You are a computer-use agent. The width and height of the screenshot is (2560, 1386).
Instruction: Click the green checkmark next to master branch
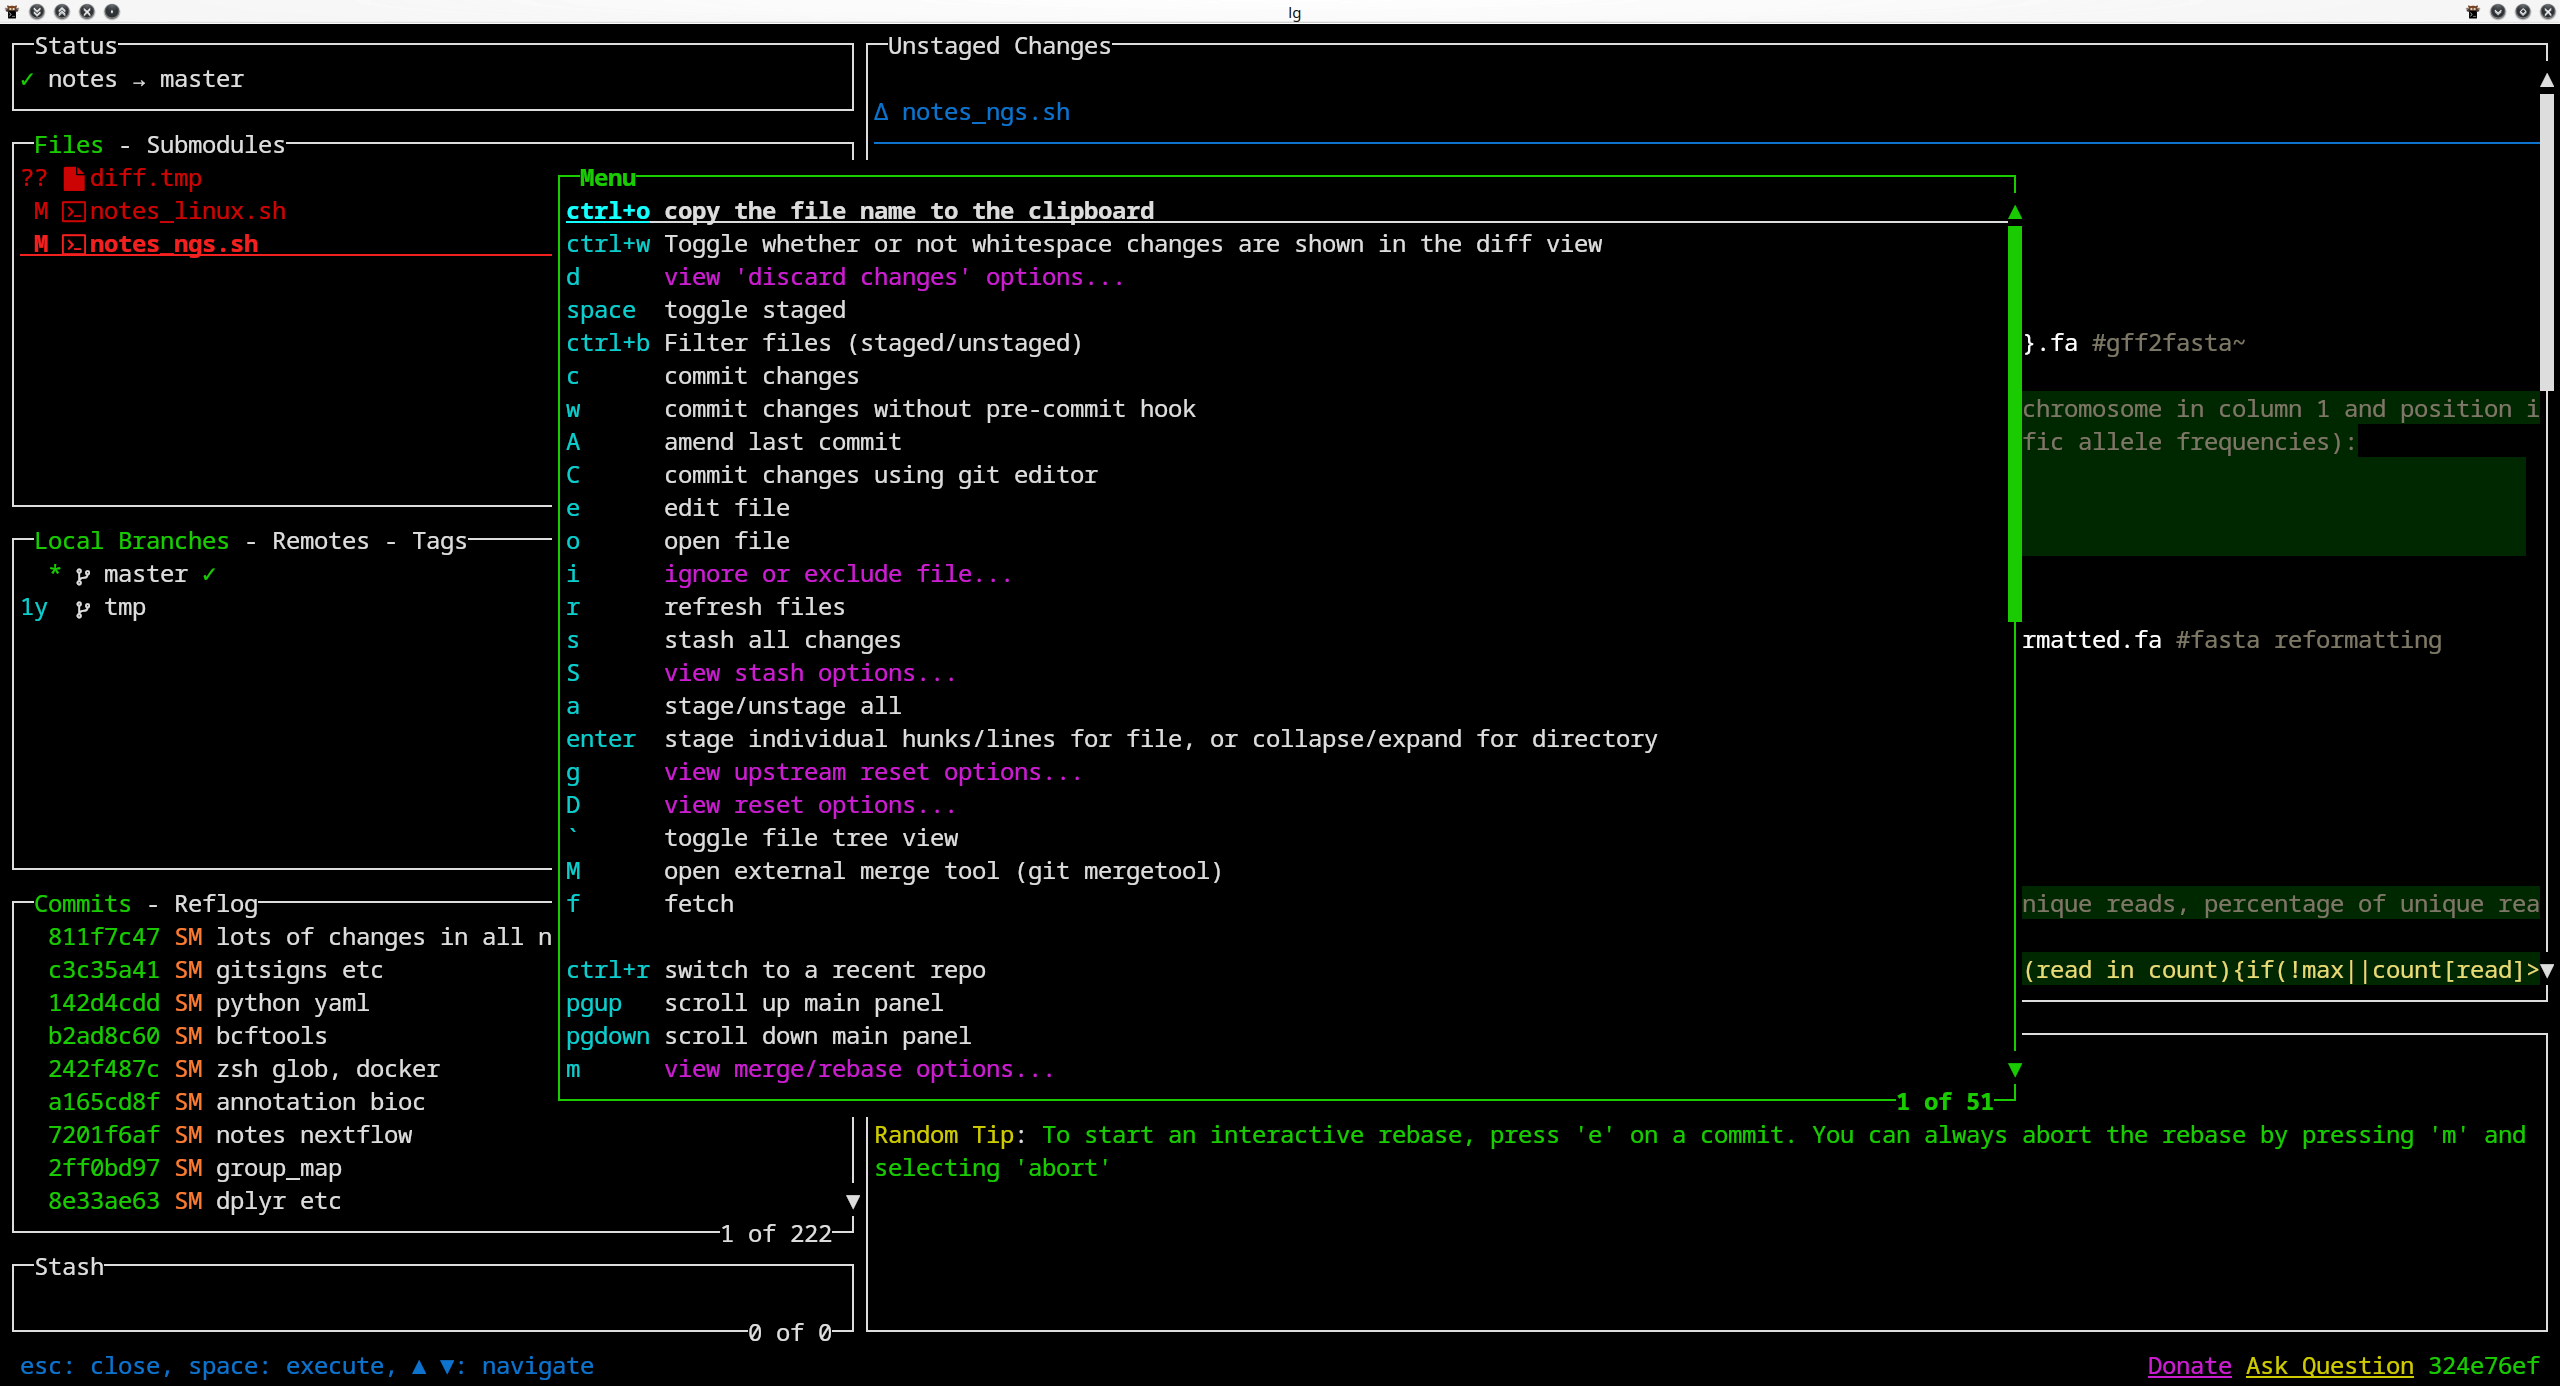click(209, 575)
